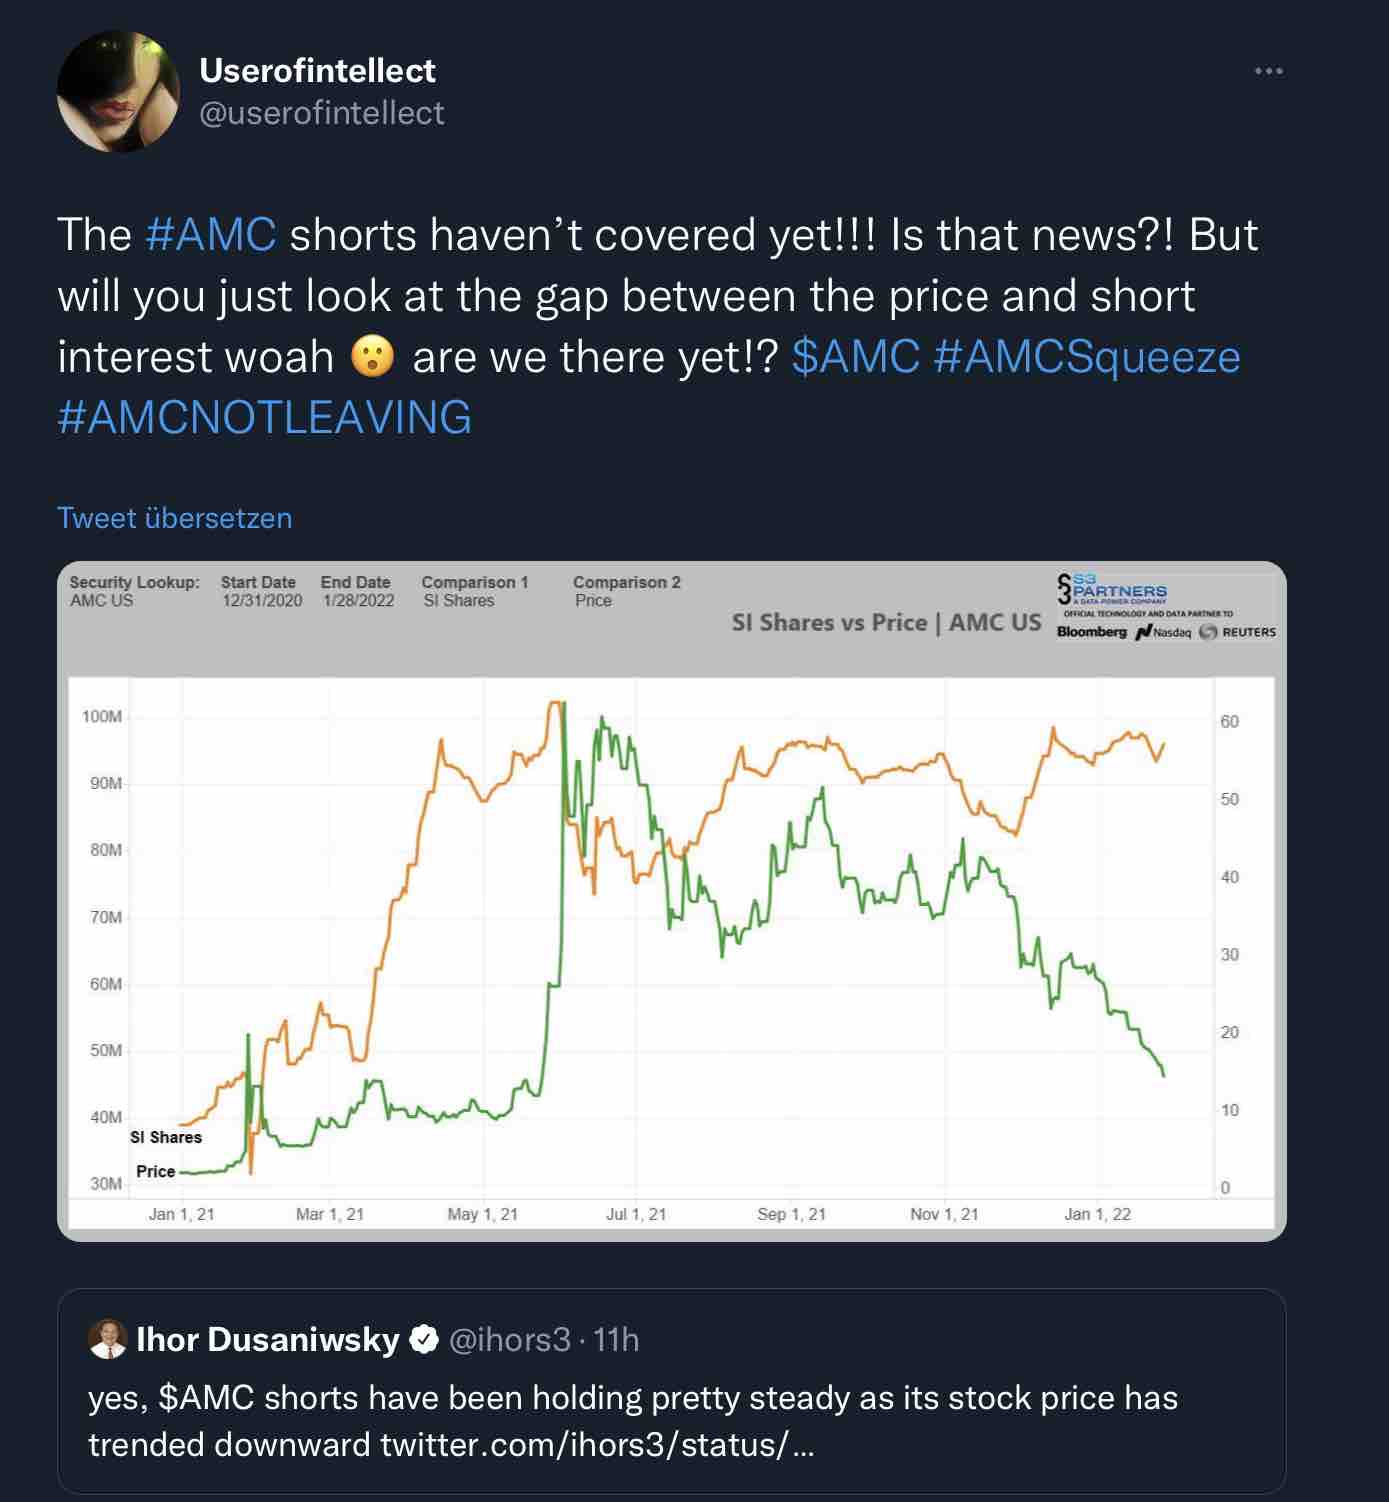Click Tweet übersetzen to translate the tweet
Screen dimensions: 1389x1502
[174, 518]
